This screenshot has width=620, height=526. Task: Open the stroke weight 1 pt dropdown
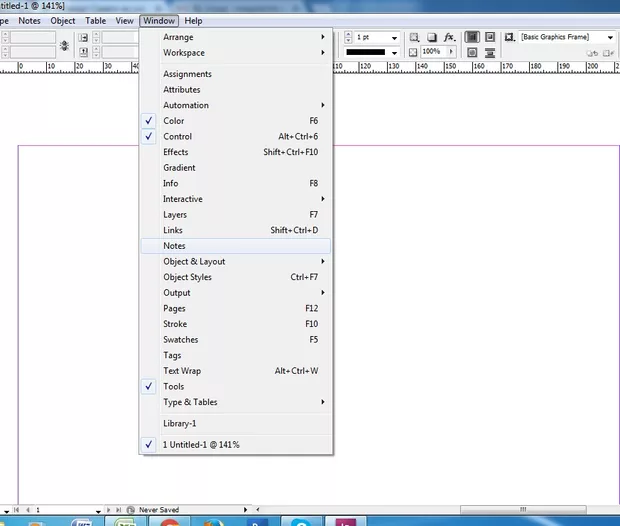coord(395,38)
